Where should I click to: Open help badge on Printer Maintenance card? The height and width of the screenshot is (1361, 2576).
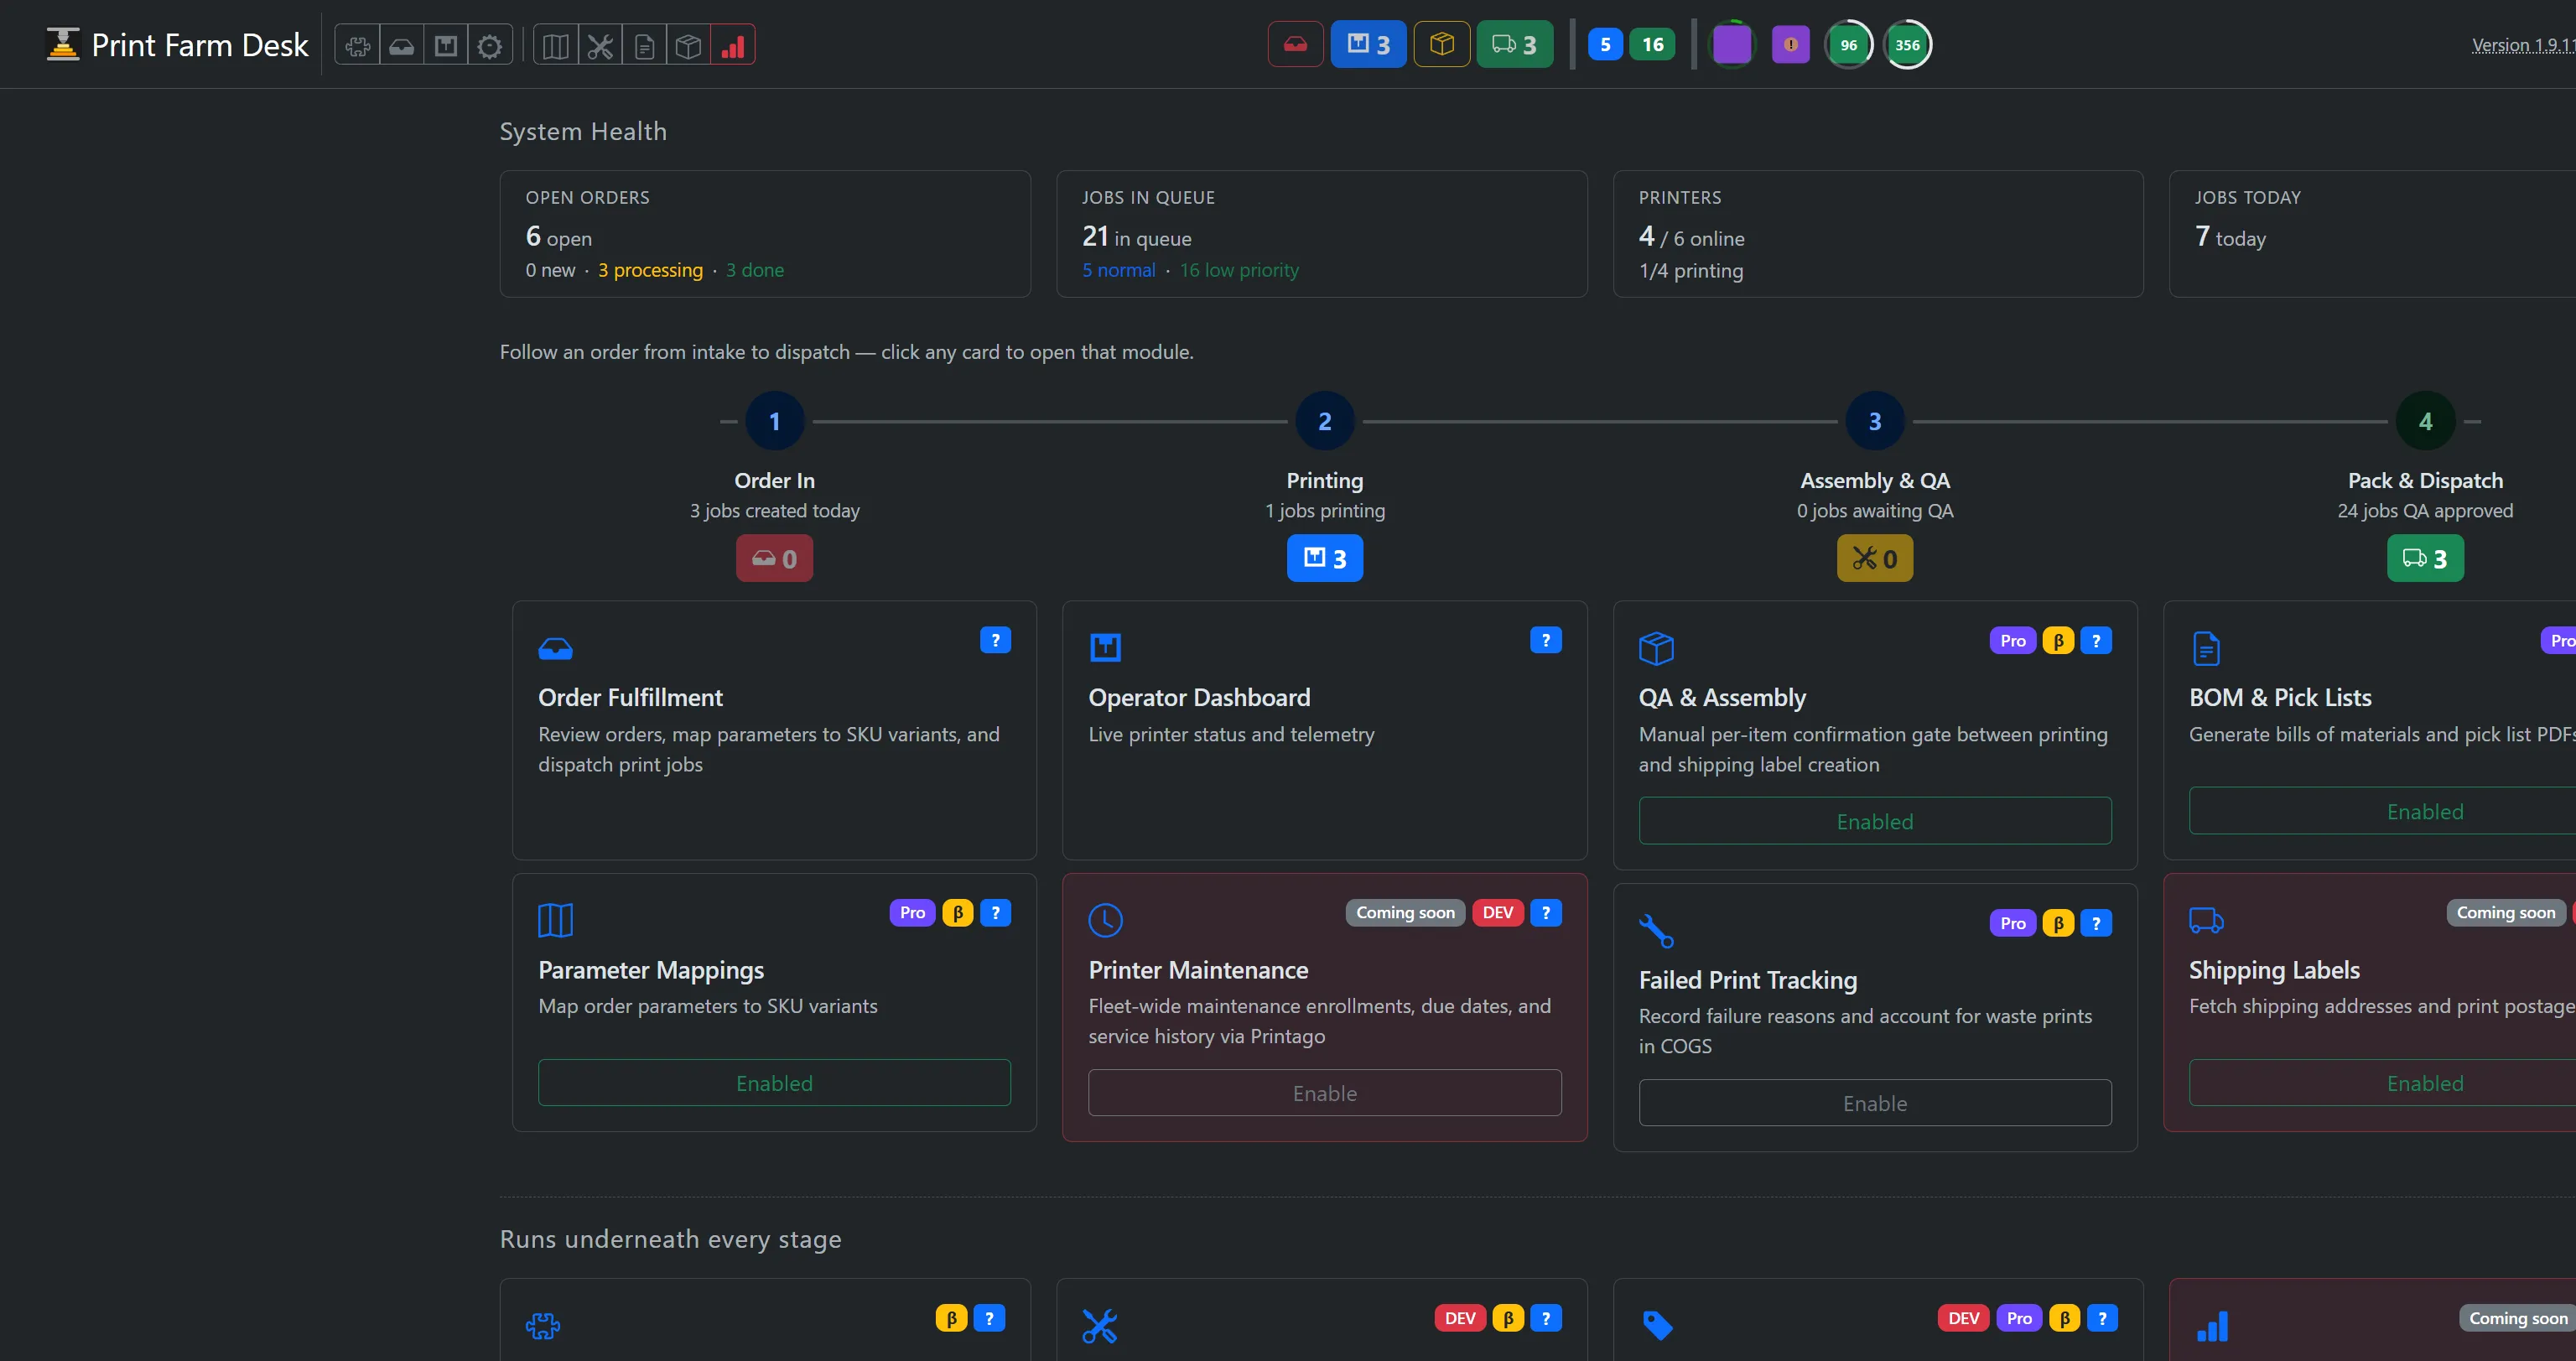click(1546, 913)
